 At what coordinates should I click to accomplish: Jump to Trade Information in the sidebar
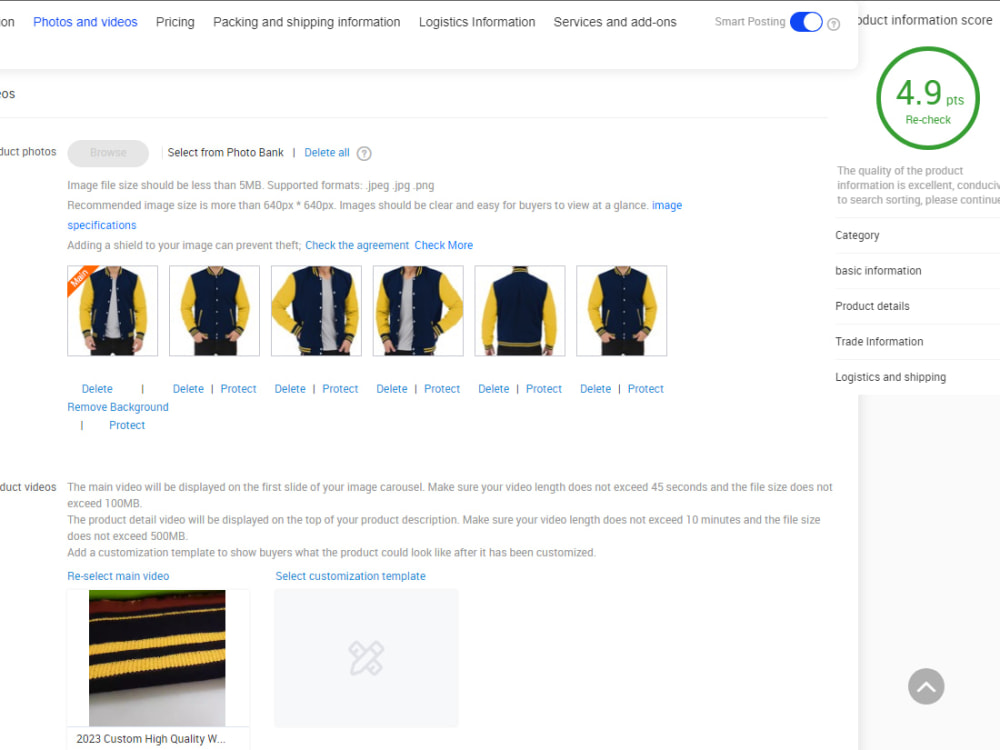[879, 341]
